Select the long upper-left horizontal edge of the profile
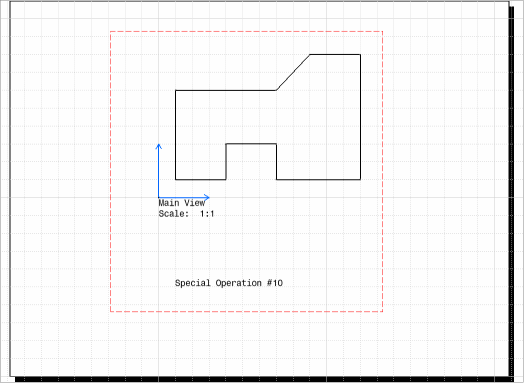This screenshot has width=524, height=383. click(226, 90)
